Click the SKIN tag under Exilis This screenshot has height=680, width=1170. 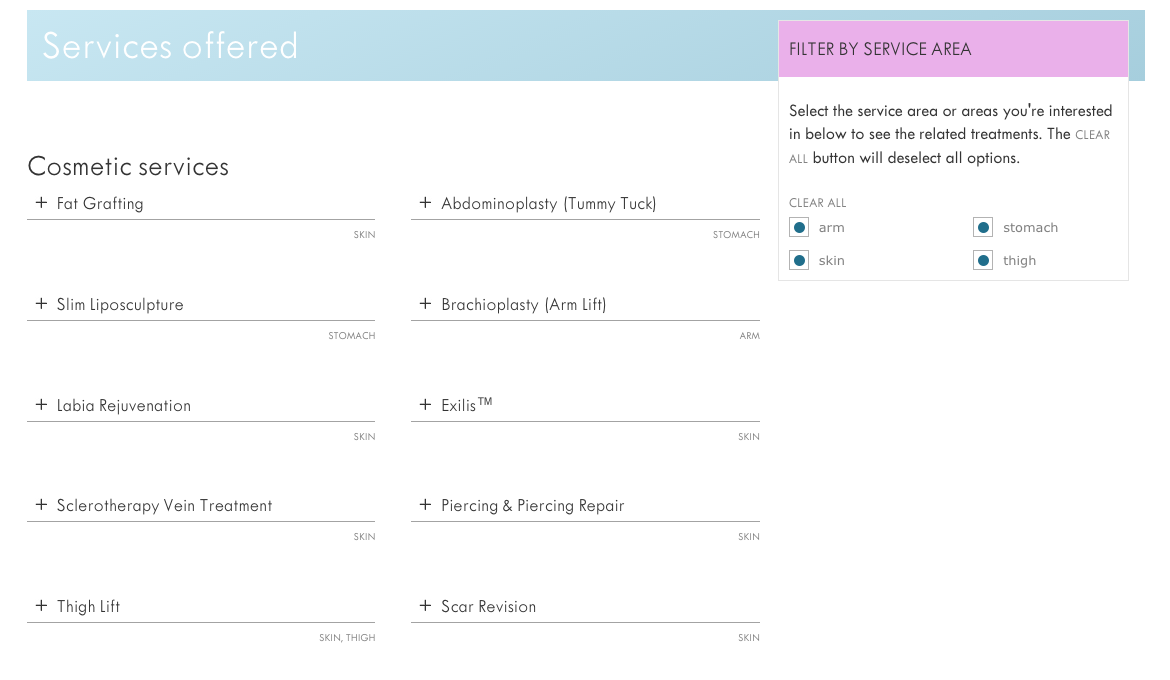point(749,437)
